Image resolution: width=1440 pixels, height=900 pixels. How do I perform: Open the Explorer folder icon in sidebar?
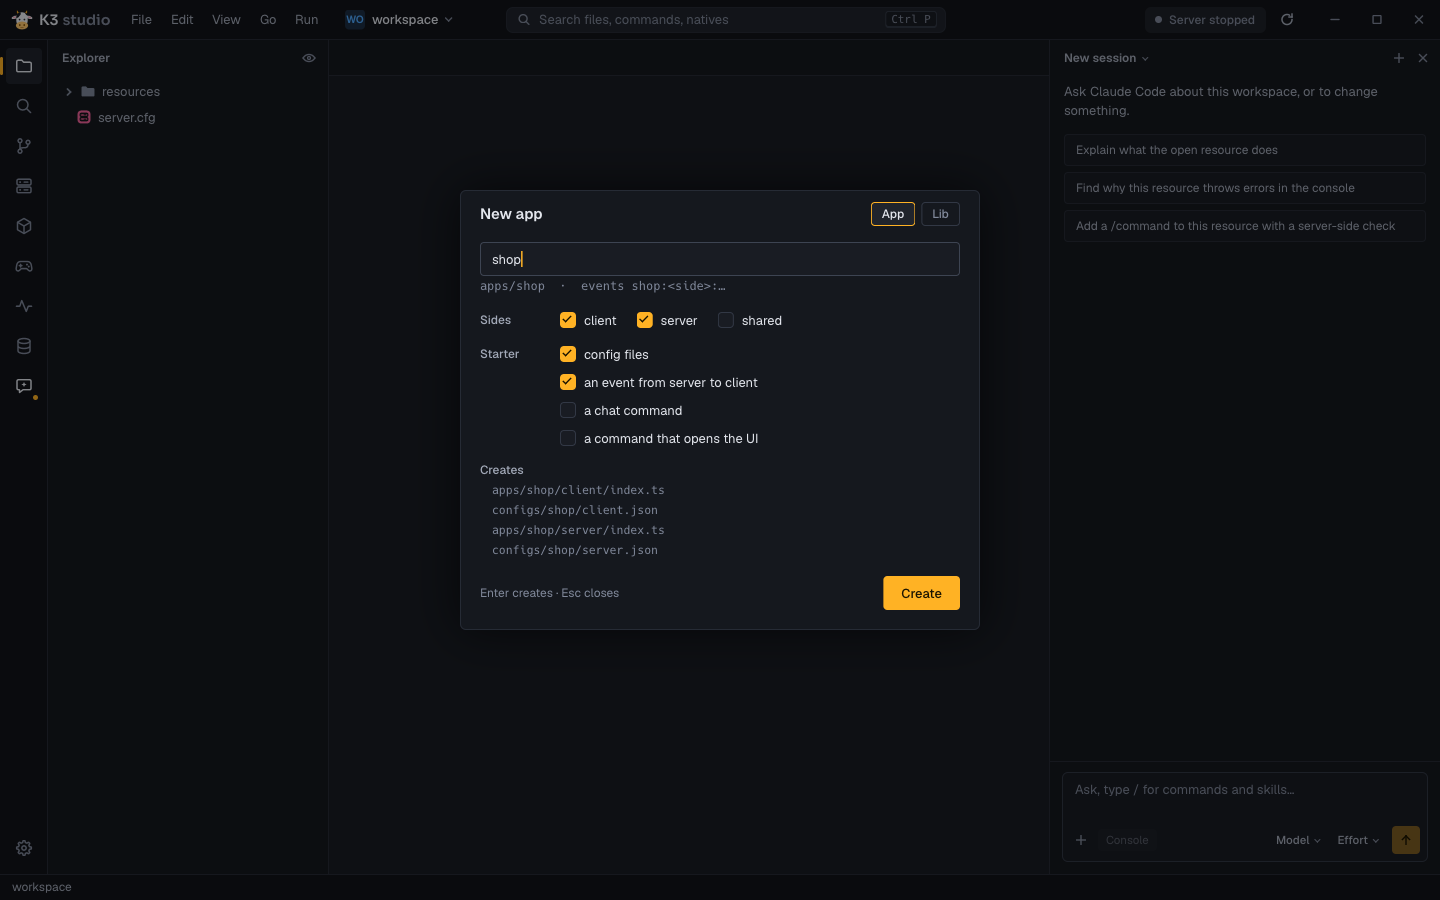pos(24,66)
